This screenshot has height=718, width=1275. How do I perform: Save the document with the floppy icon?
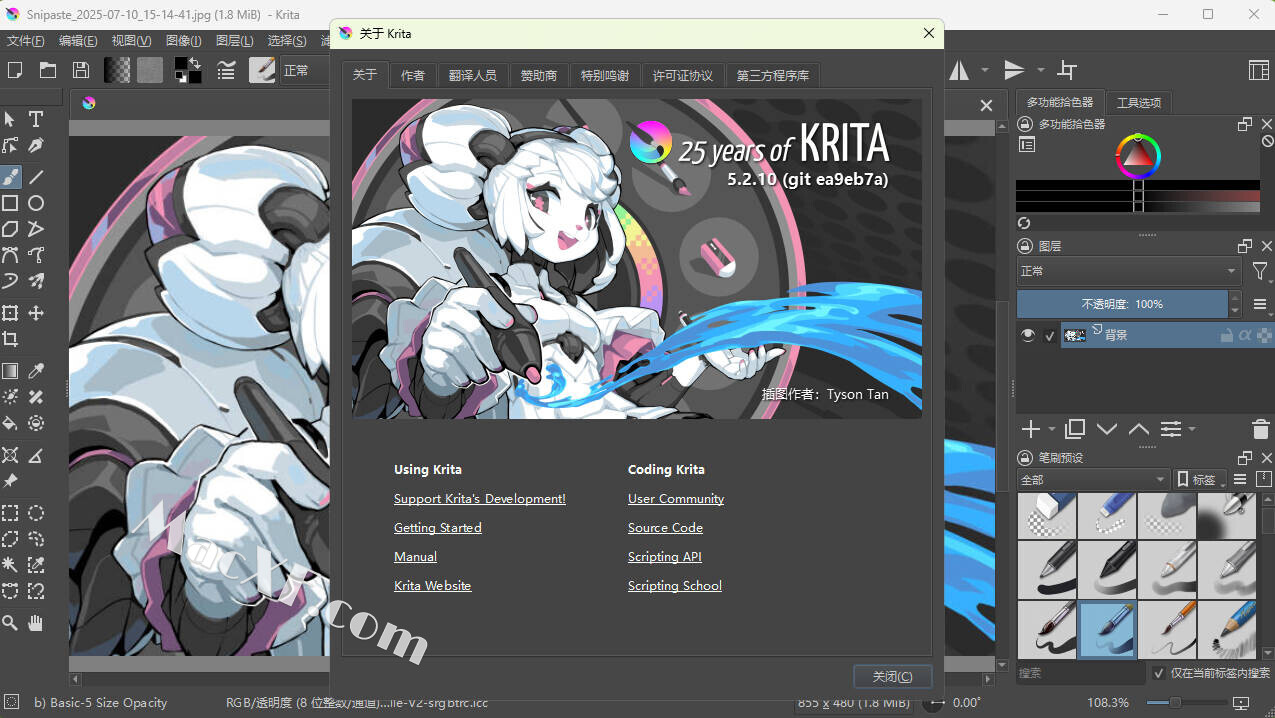(80, 70)
